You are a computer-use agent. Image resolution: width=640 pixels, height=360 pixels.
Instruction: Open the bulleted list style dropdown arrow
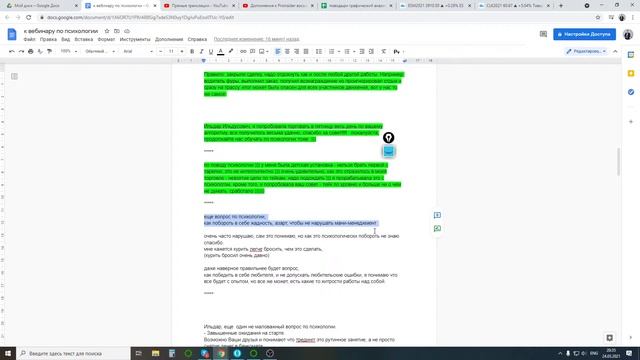click(354, 51)
